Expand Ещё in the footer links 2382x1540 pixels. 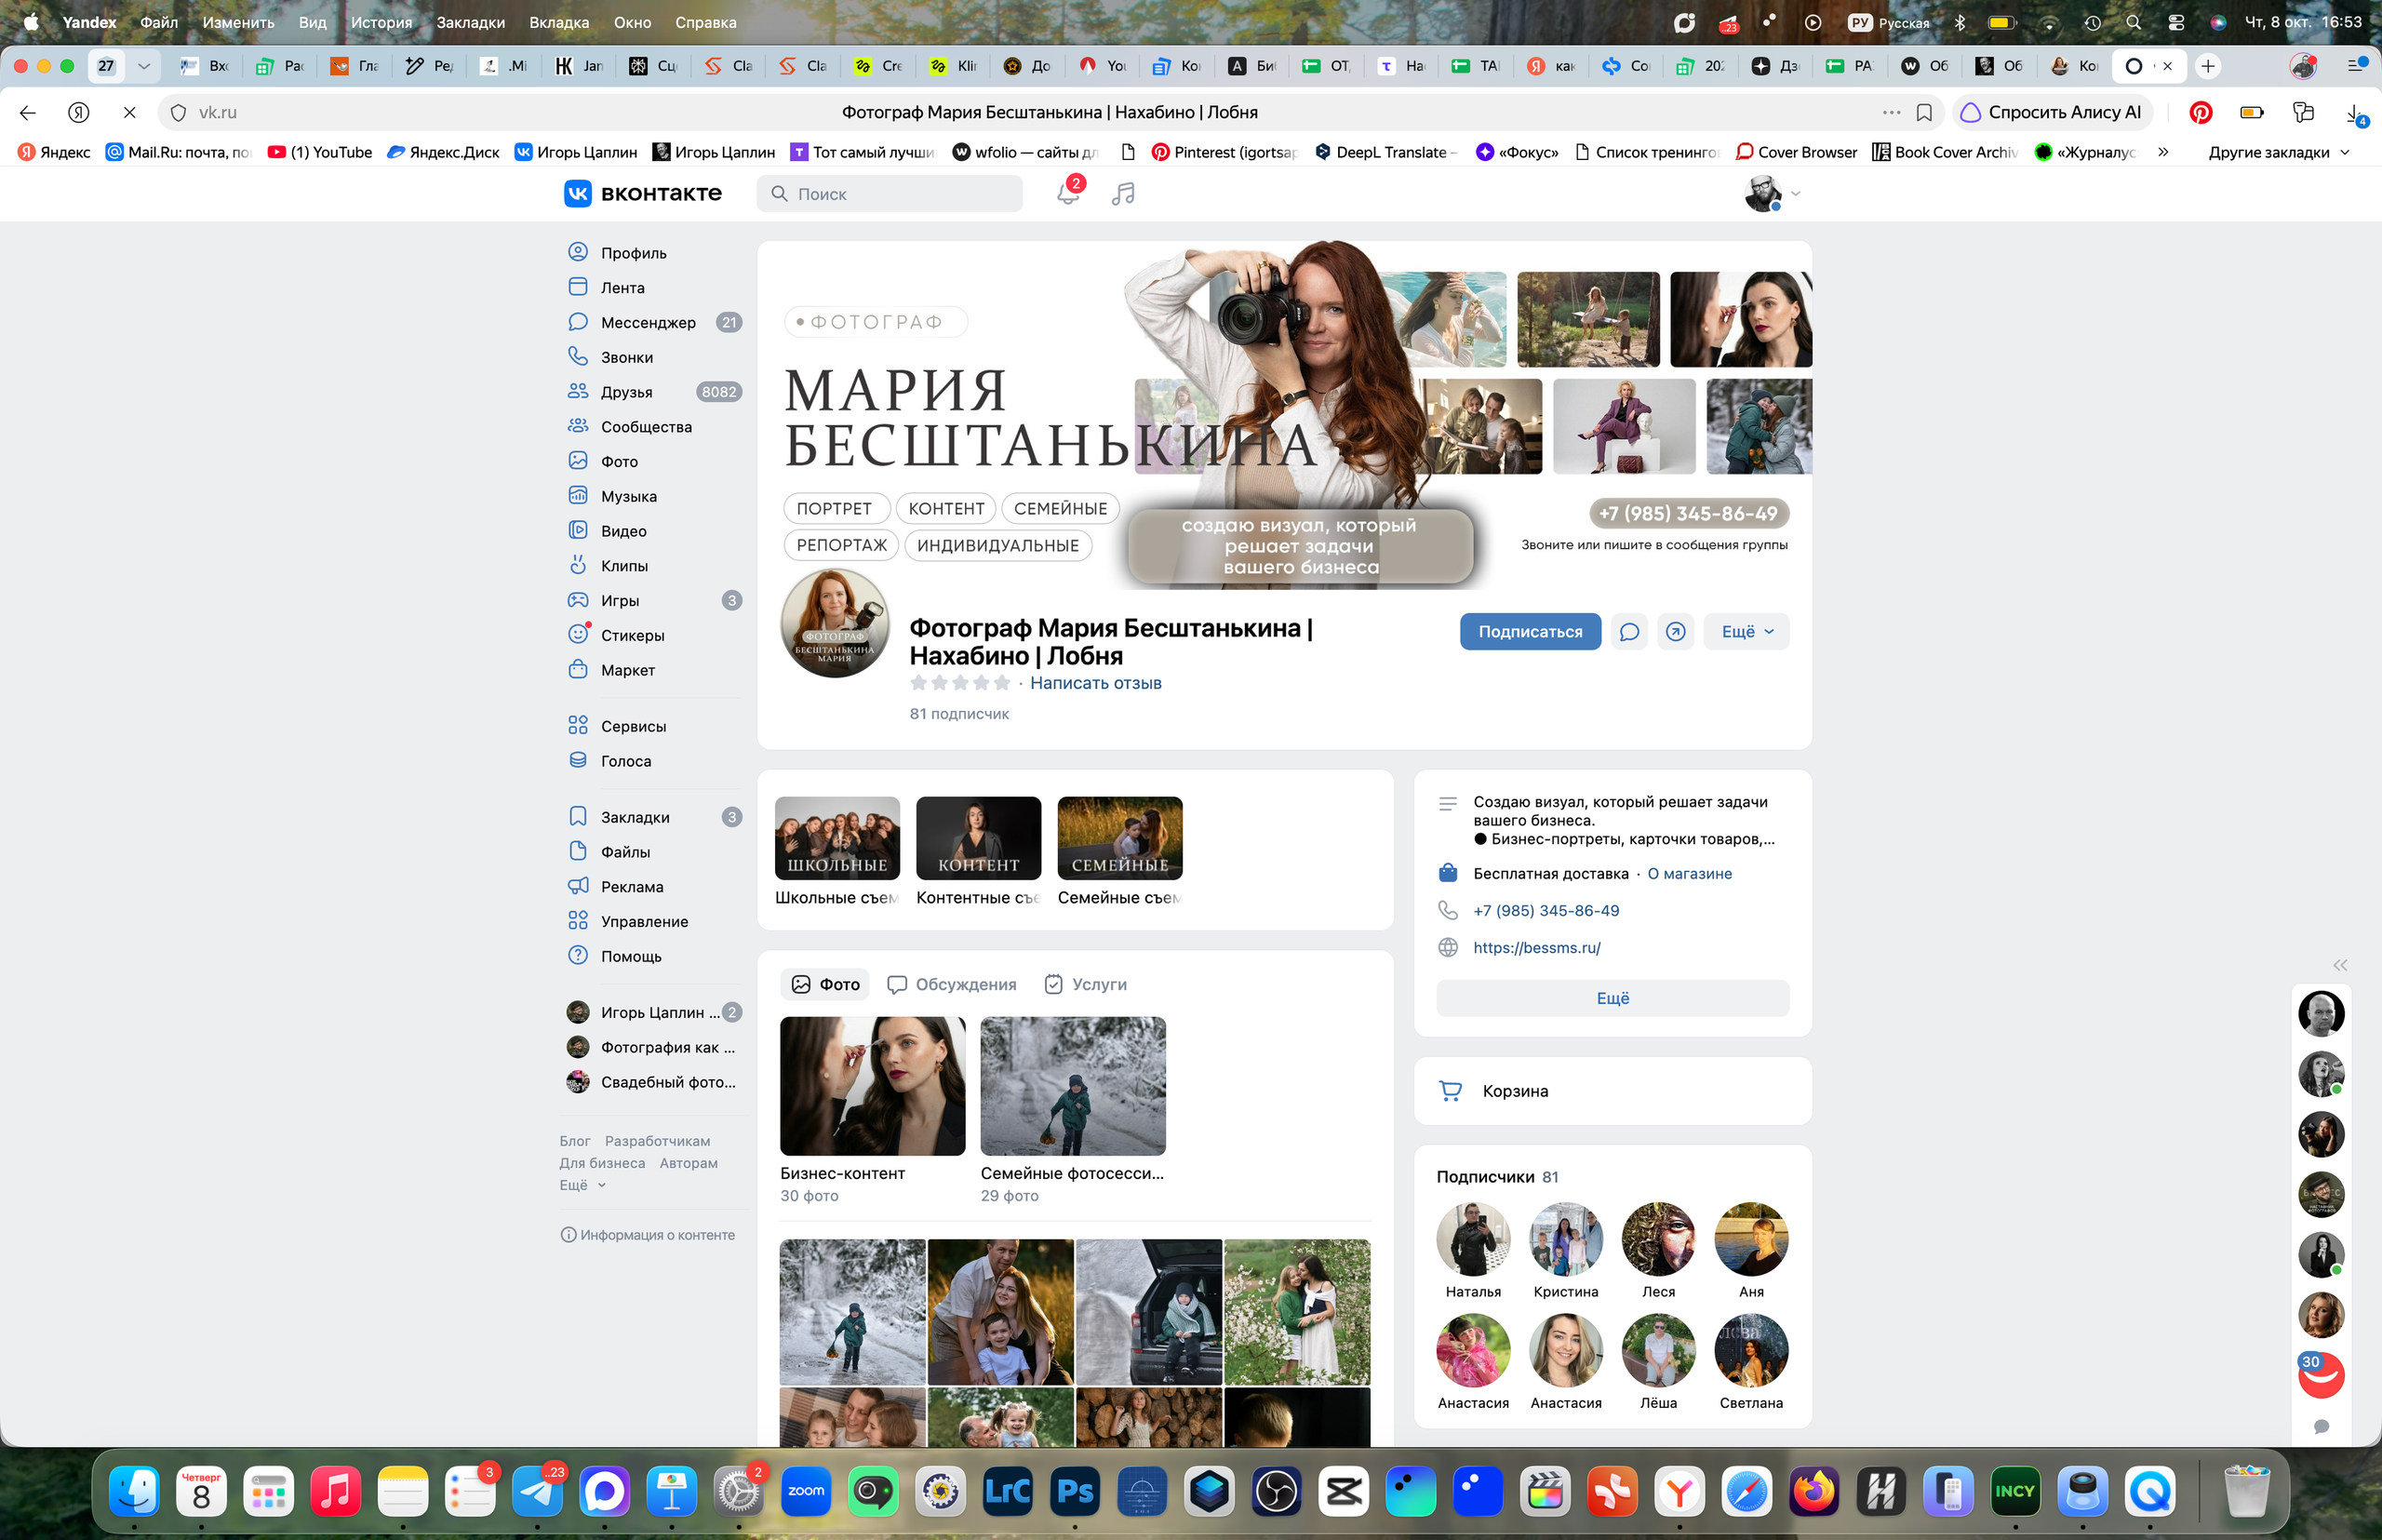(583, 1185)
